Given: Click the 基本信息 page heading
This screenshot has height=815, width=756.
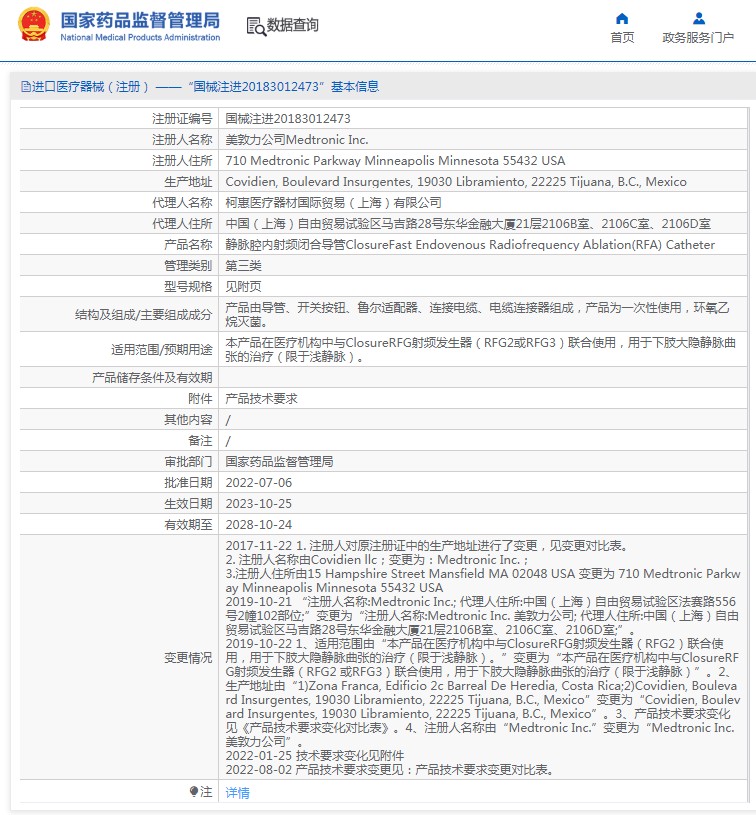Looking at the screenshot, I should click(355, 87).
